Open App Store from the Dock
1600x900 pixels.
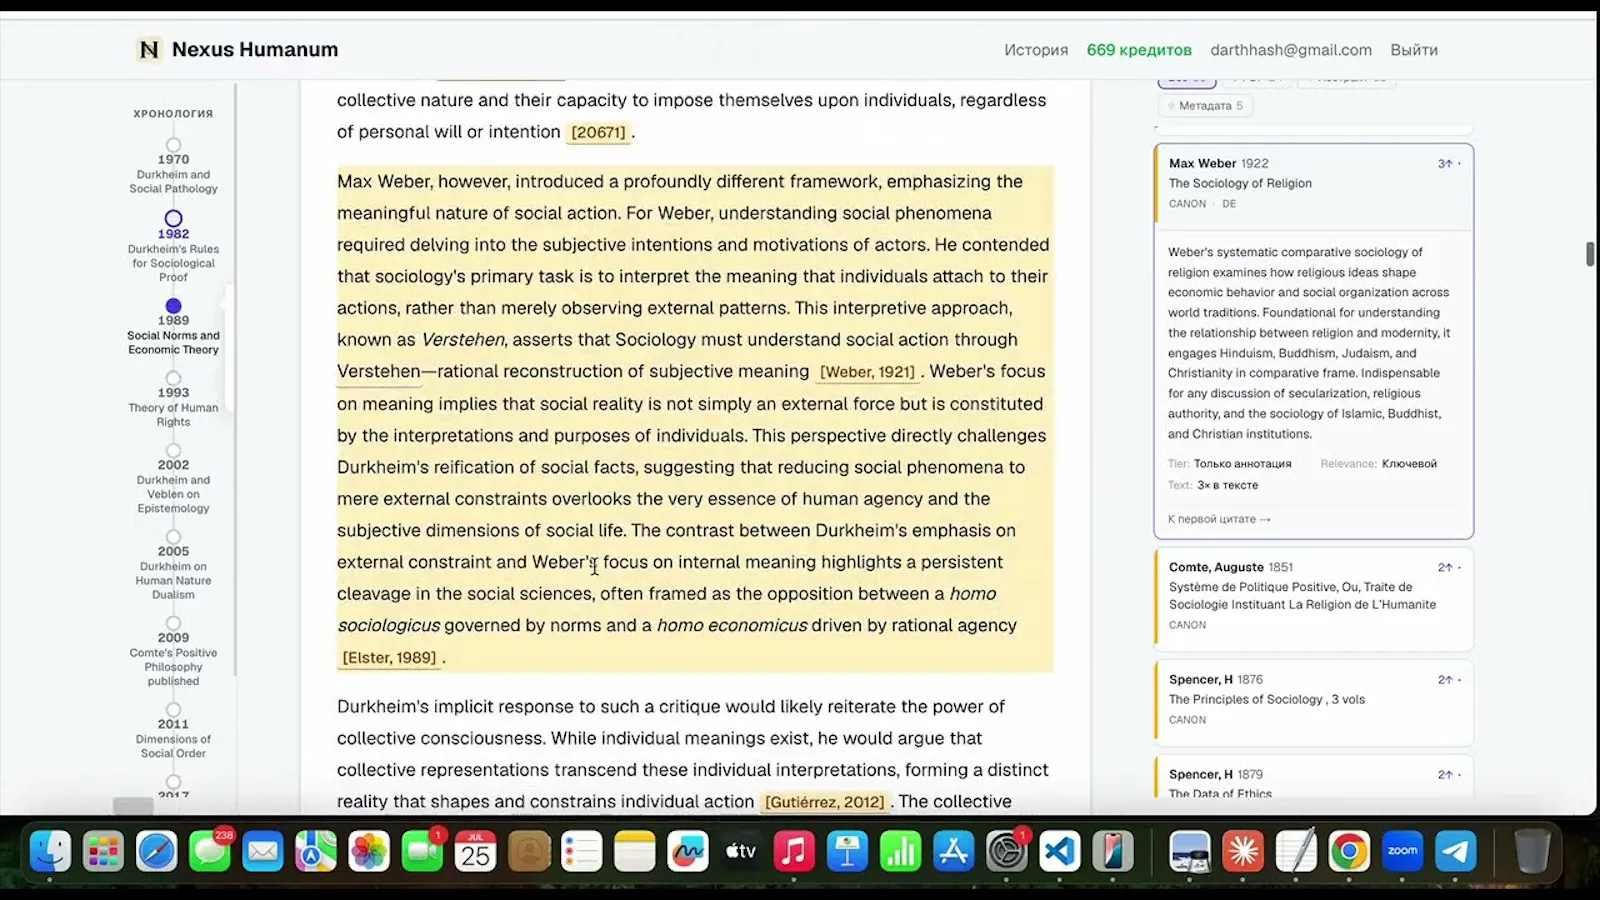coord(953,852)
